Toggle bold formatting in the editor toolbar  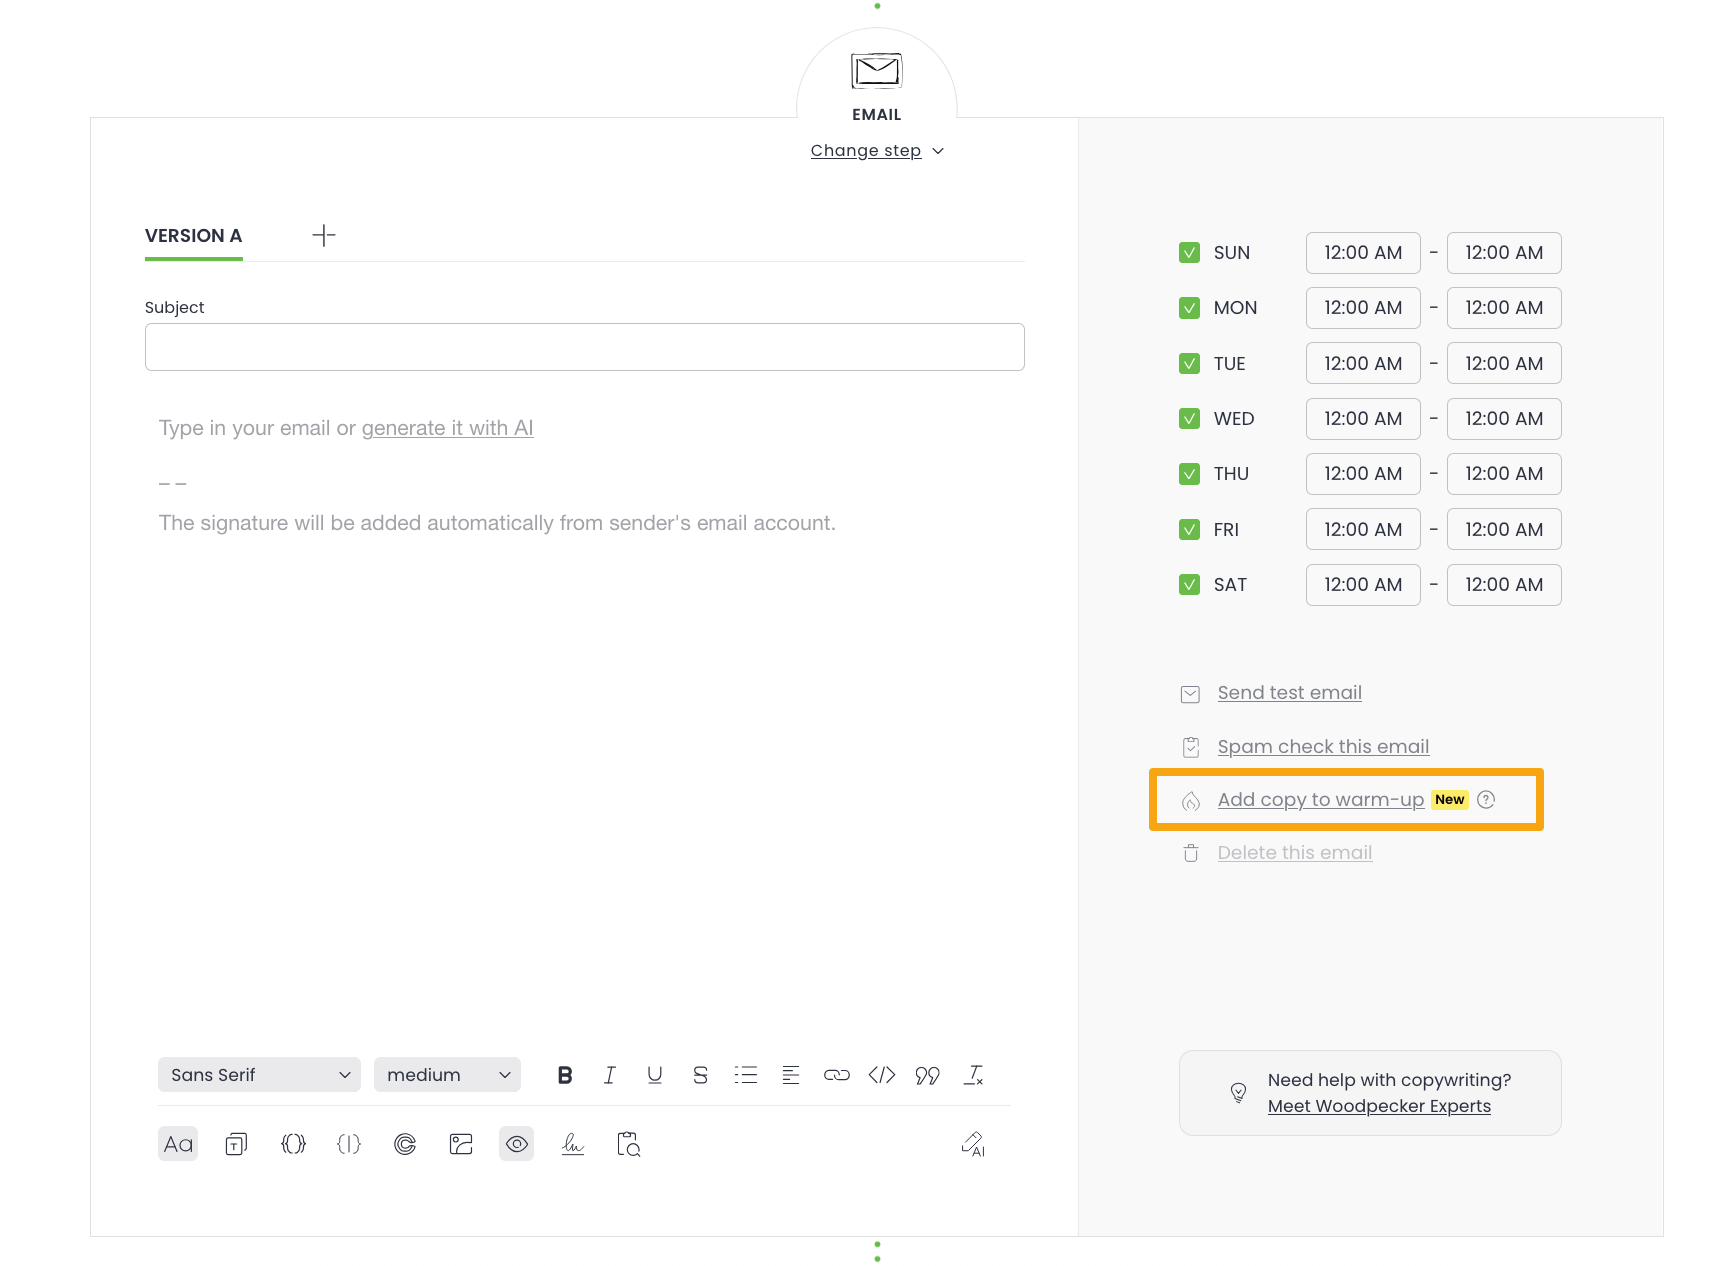[x=565, y=1075]
